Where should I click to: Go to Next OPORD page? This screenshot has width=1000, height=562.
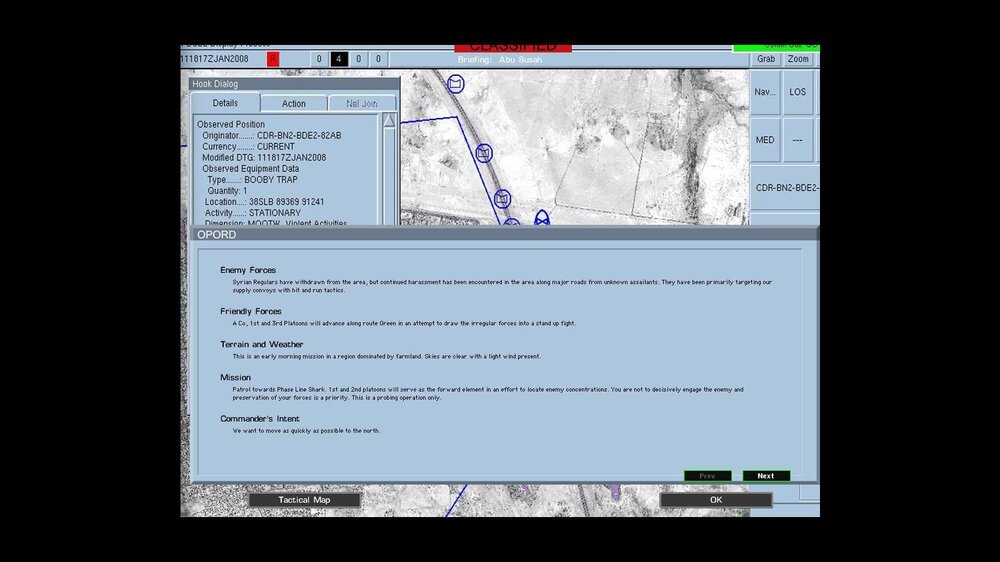[x=766, y=476]
